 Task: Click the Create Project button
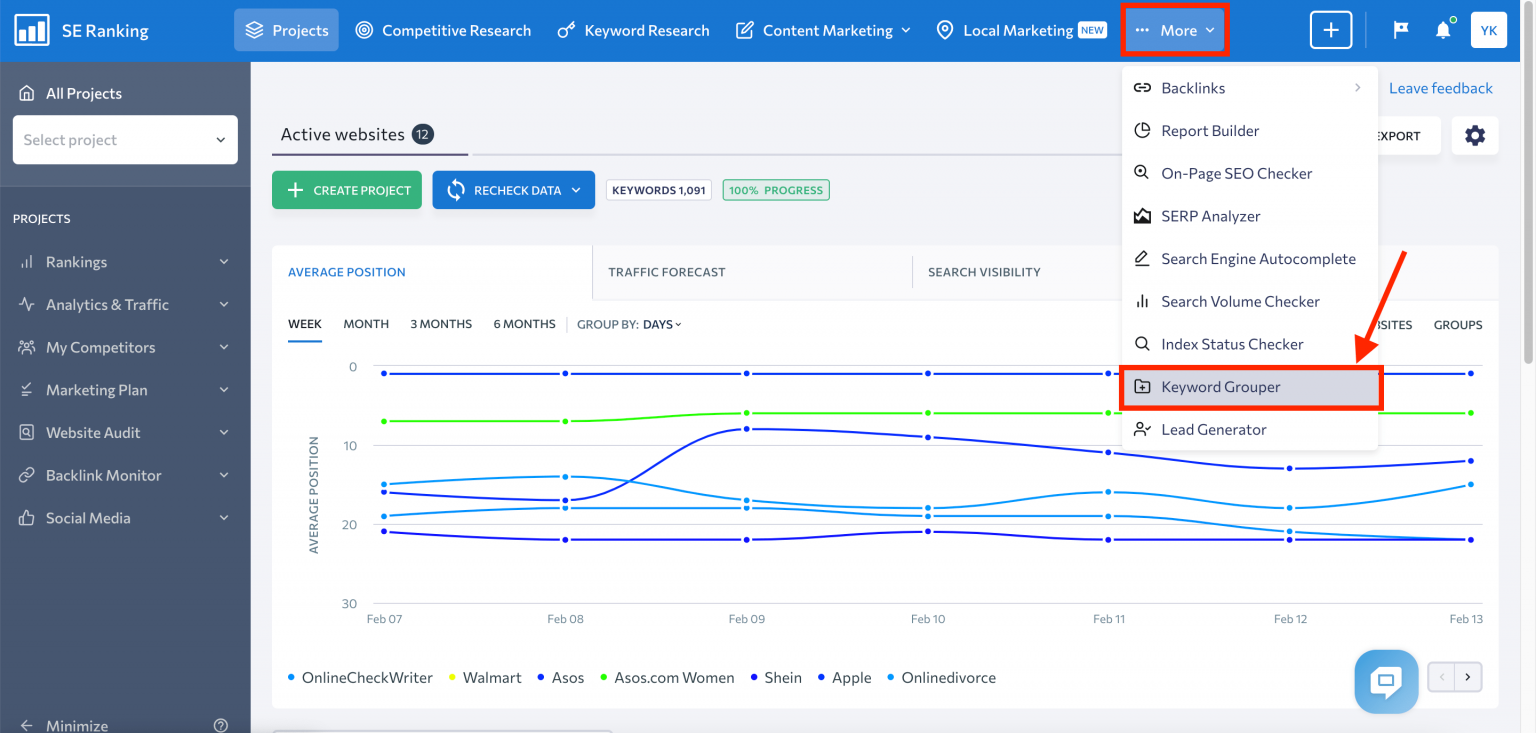tap(347, 189)
